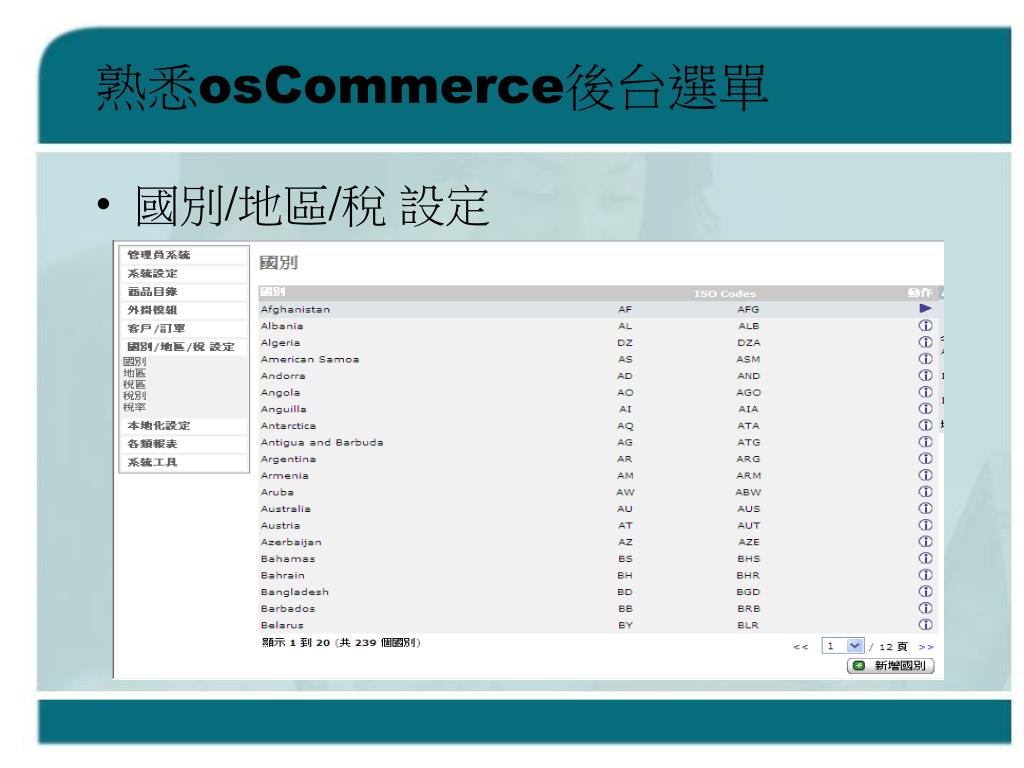Viewport: 1024px width, 768px height.
Task: Click the info icon in Belarus row
Action: click(925, 625)
